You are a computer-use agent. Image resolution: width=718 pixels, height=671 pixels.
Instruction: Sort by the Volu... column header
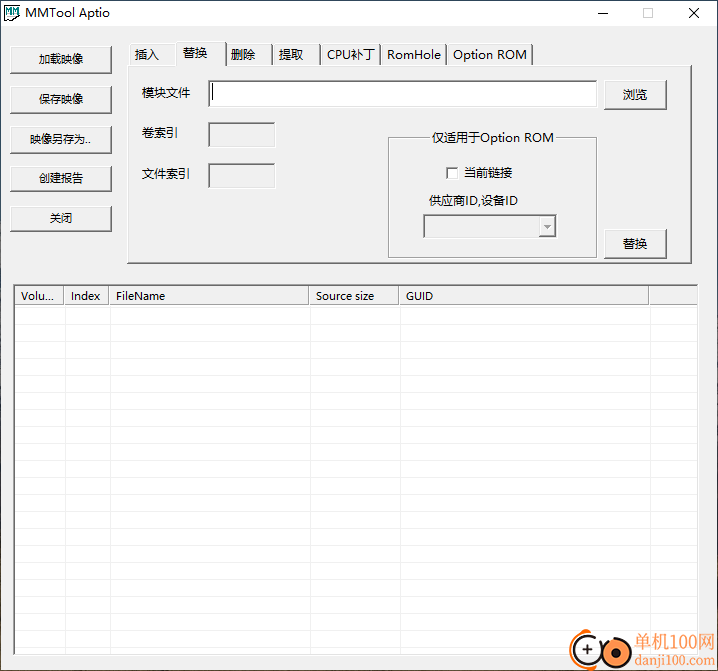tap(39, 296)
